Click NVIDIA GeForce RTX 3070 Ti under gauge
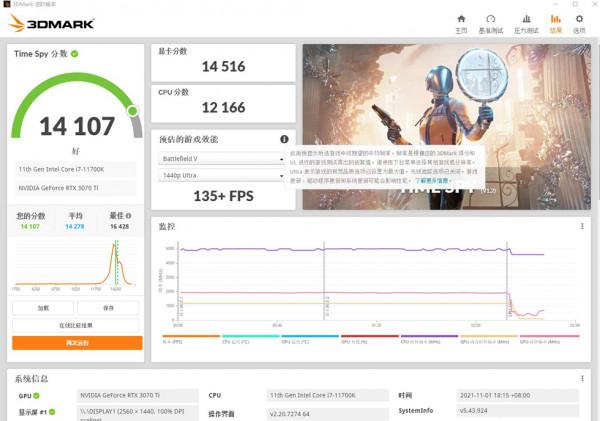 click(75, 188)
